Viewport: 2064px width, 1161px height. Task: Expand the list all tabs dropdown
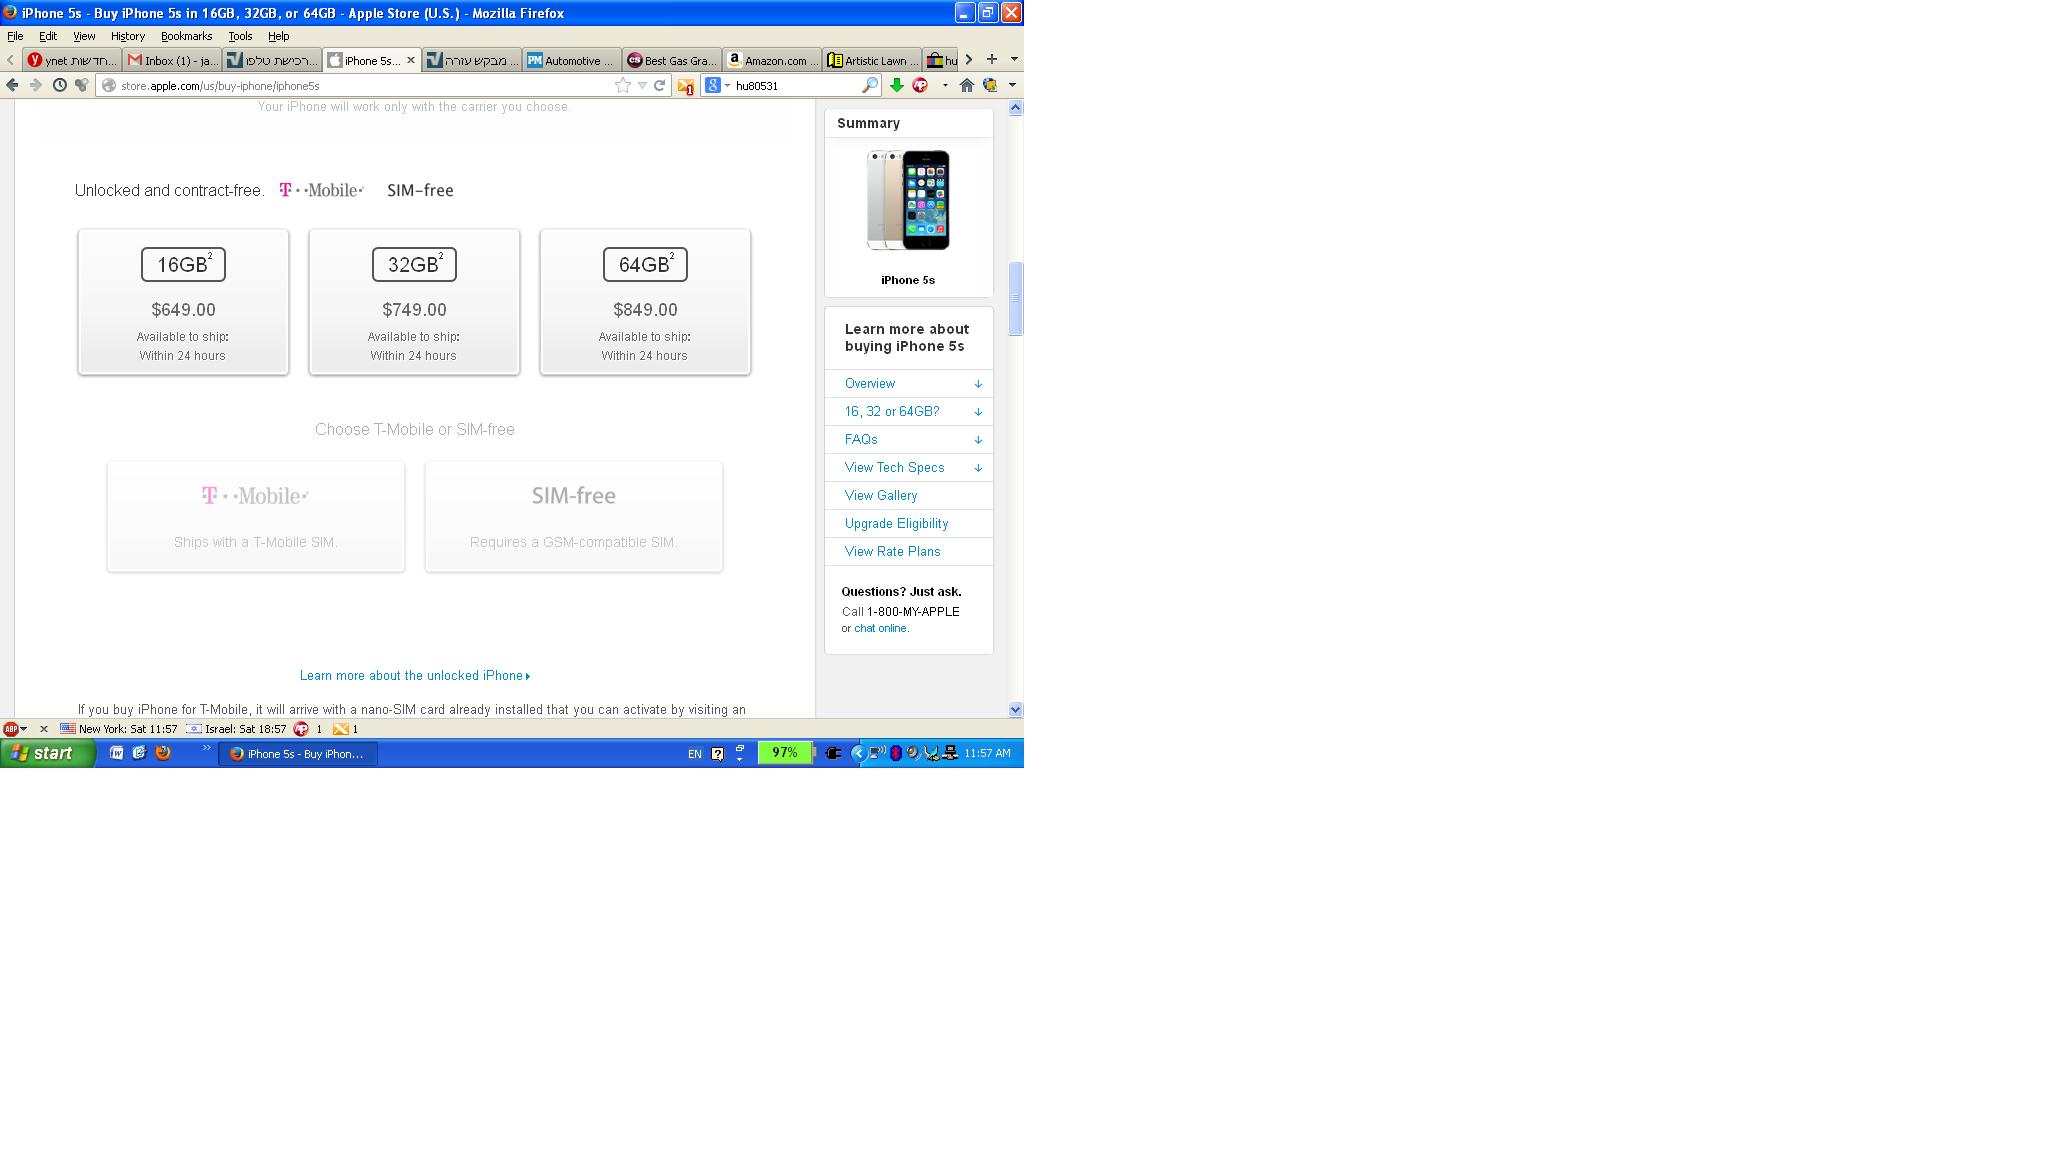click(x=1013, y=59)
